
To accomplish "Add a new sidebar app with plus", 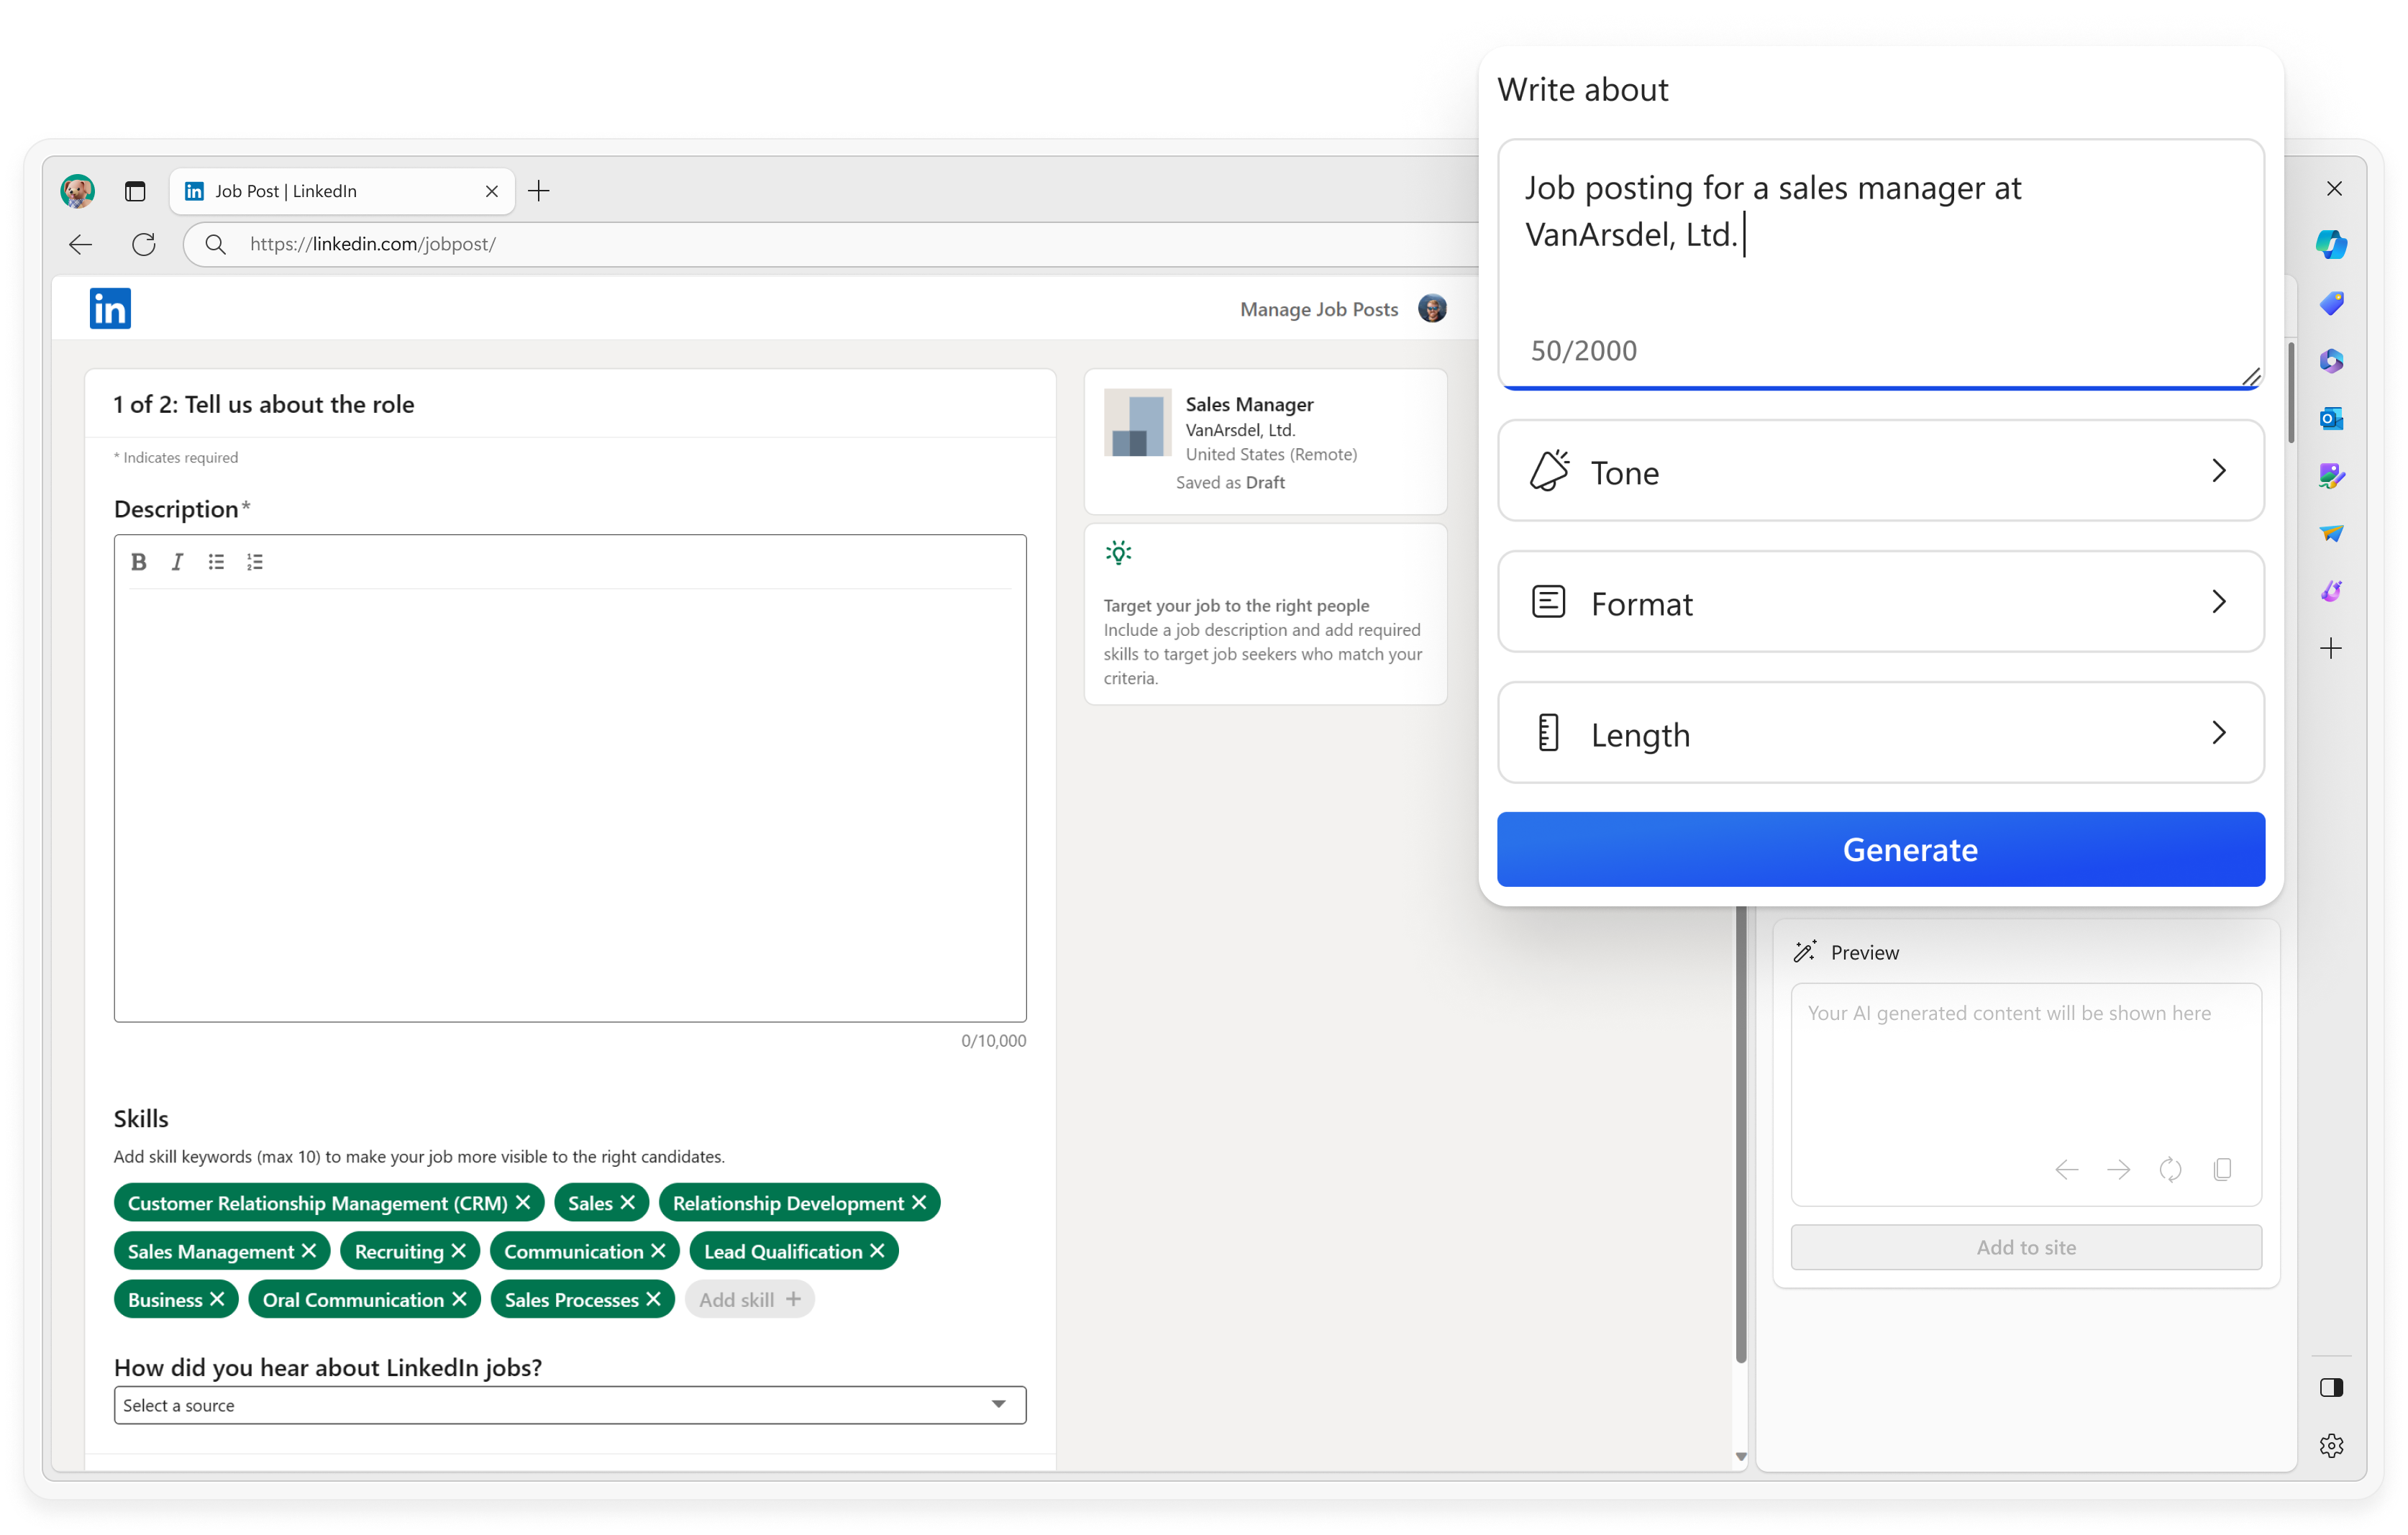I will [x=2331, y=649].
